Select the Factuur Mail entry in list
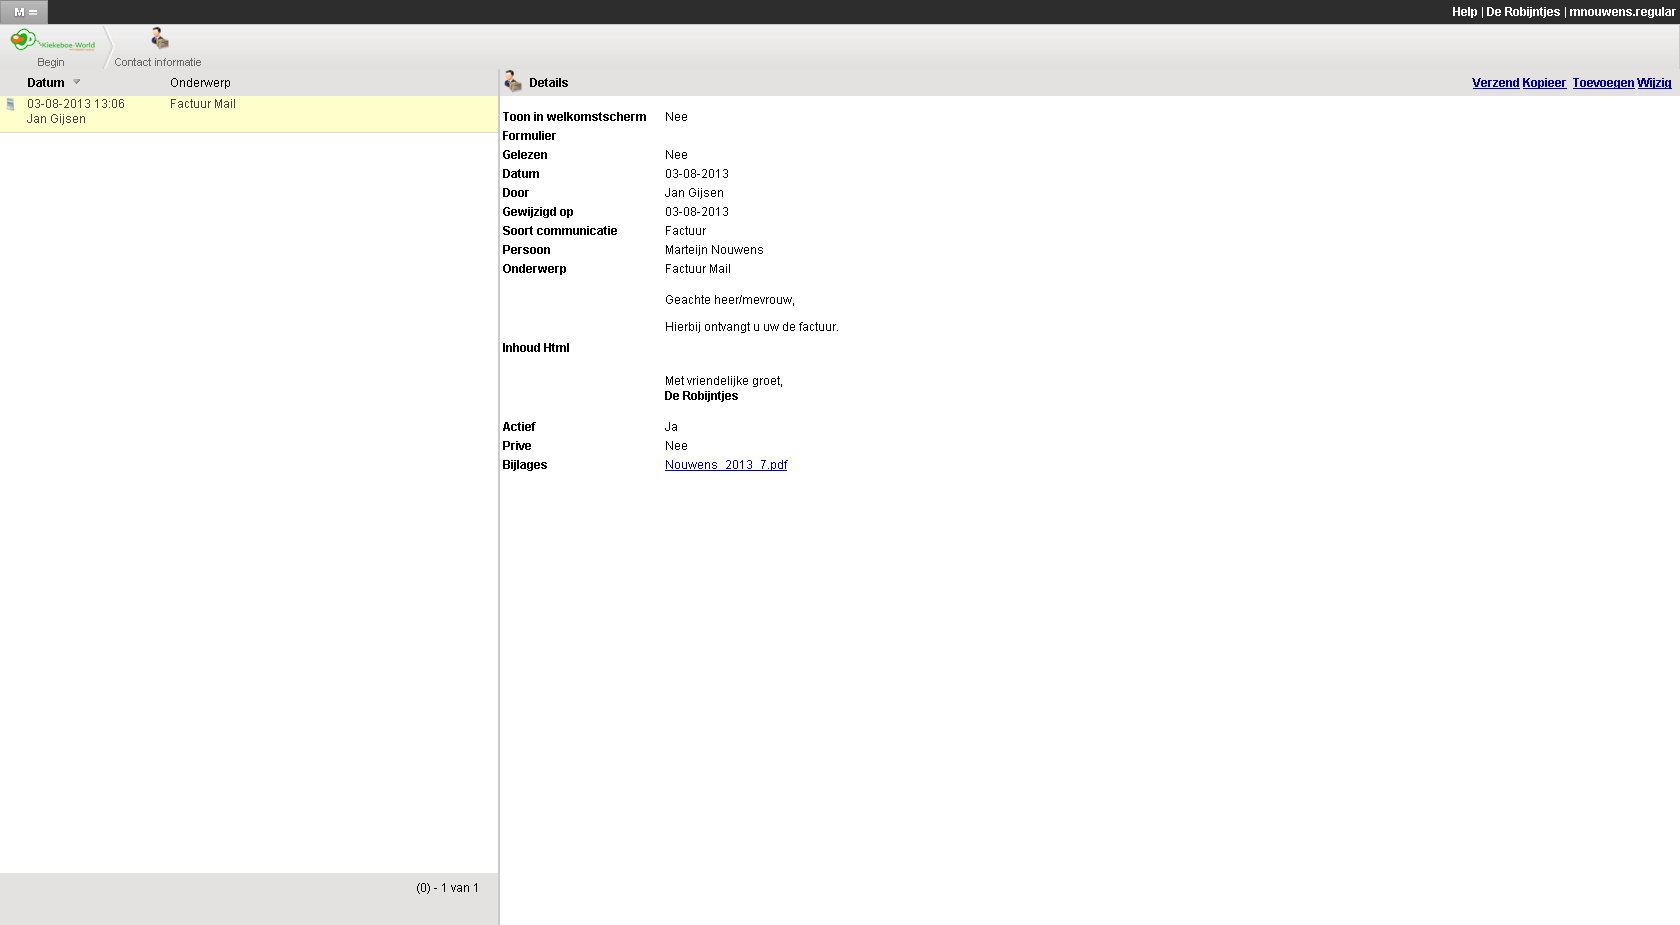Screen dimensions: 1680x925 coord(203,104)
